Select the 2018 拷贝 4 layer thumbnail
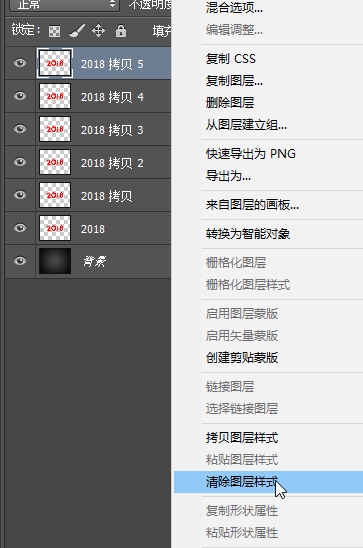This screenshot has width=363, height=548. [x=55, y=96]
